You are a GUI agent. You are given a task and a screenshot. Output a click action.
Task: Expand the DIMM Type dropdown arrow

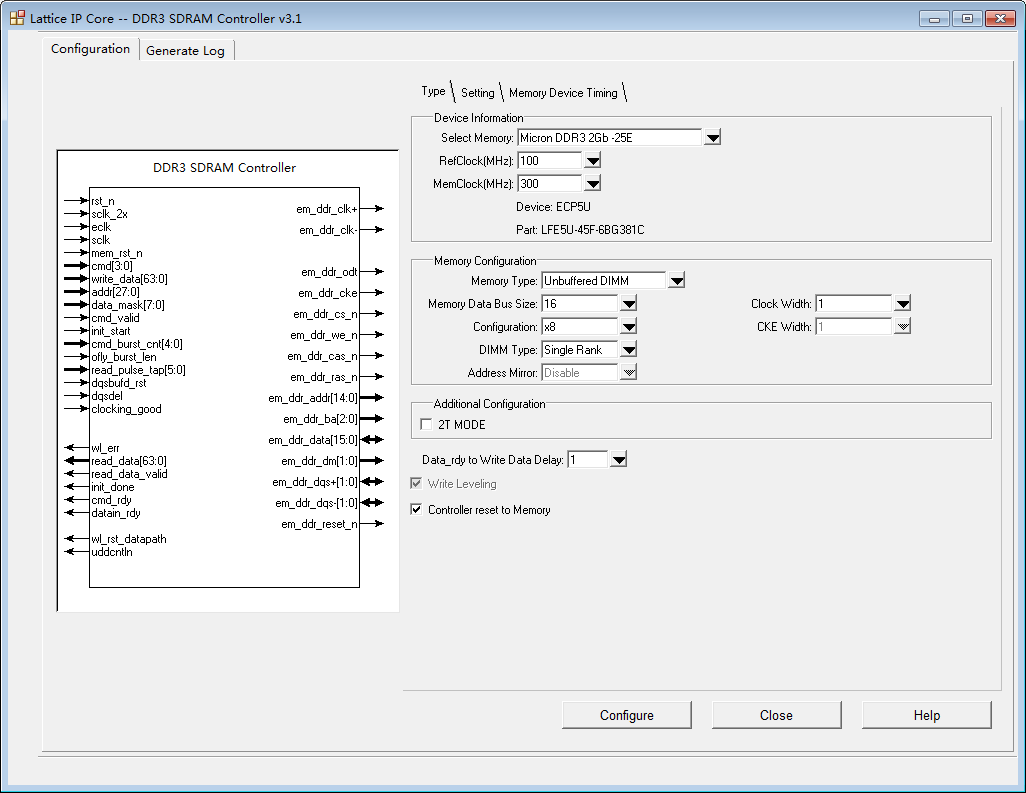(629, 349)
